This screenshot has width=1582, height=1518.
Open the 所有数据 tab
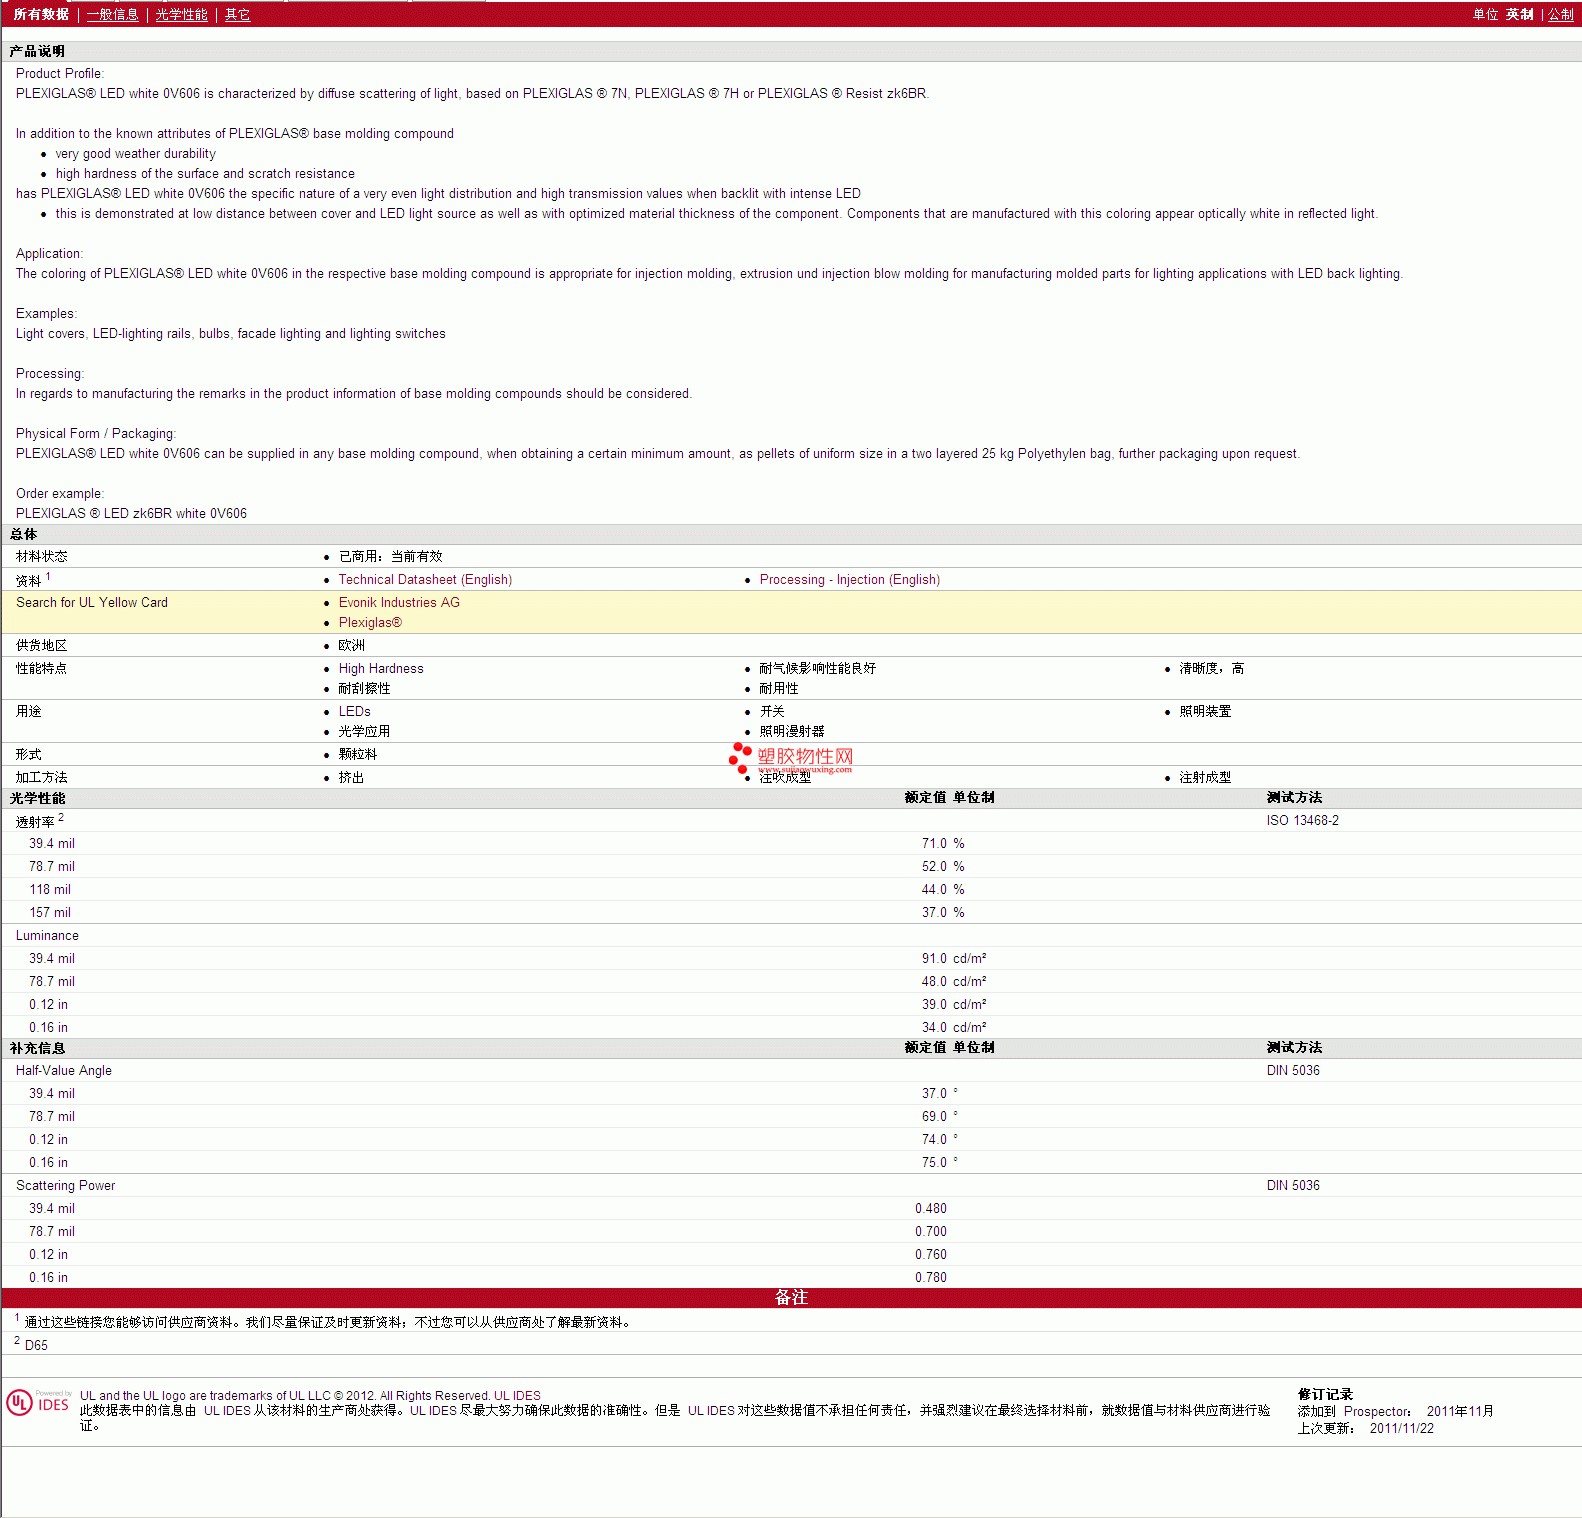[41, 14]
